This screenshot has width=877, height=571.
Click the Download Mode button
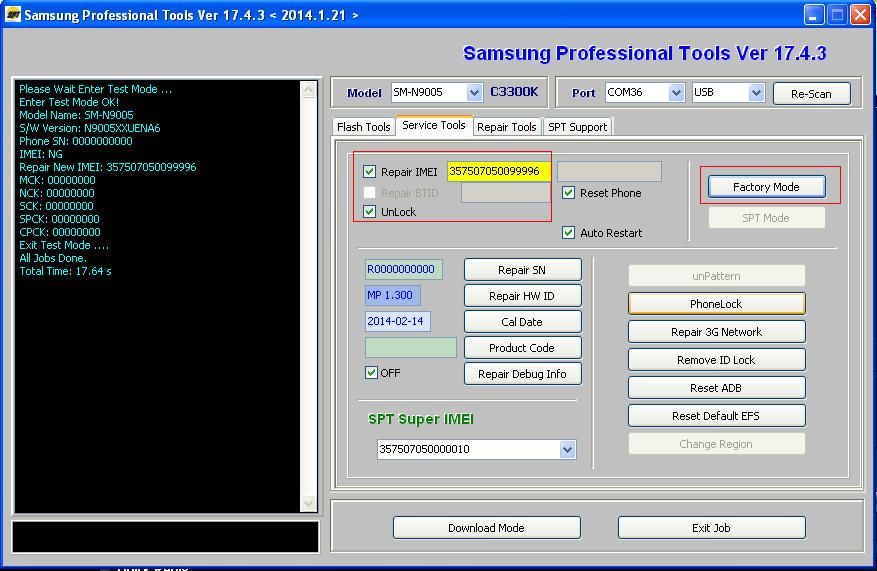pyautogui.click(x=487, y=527)
